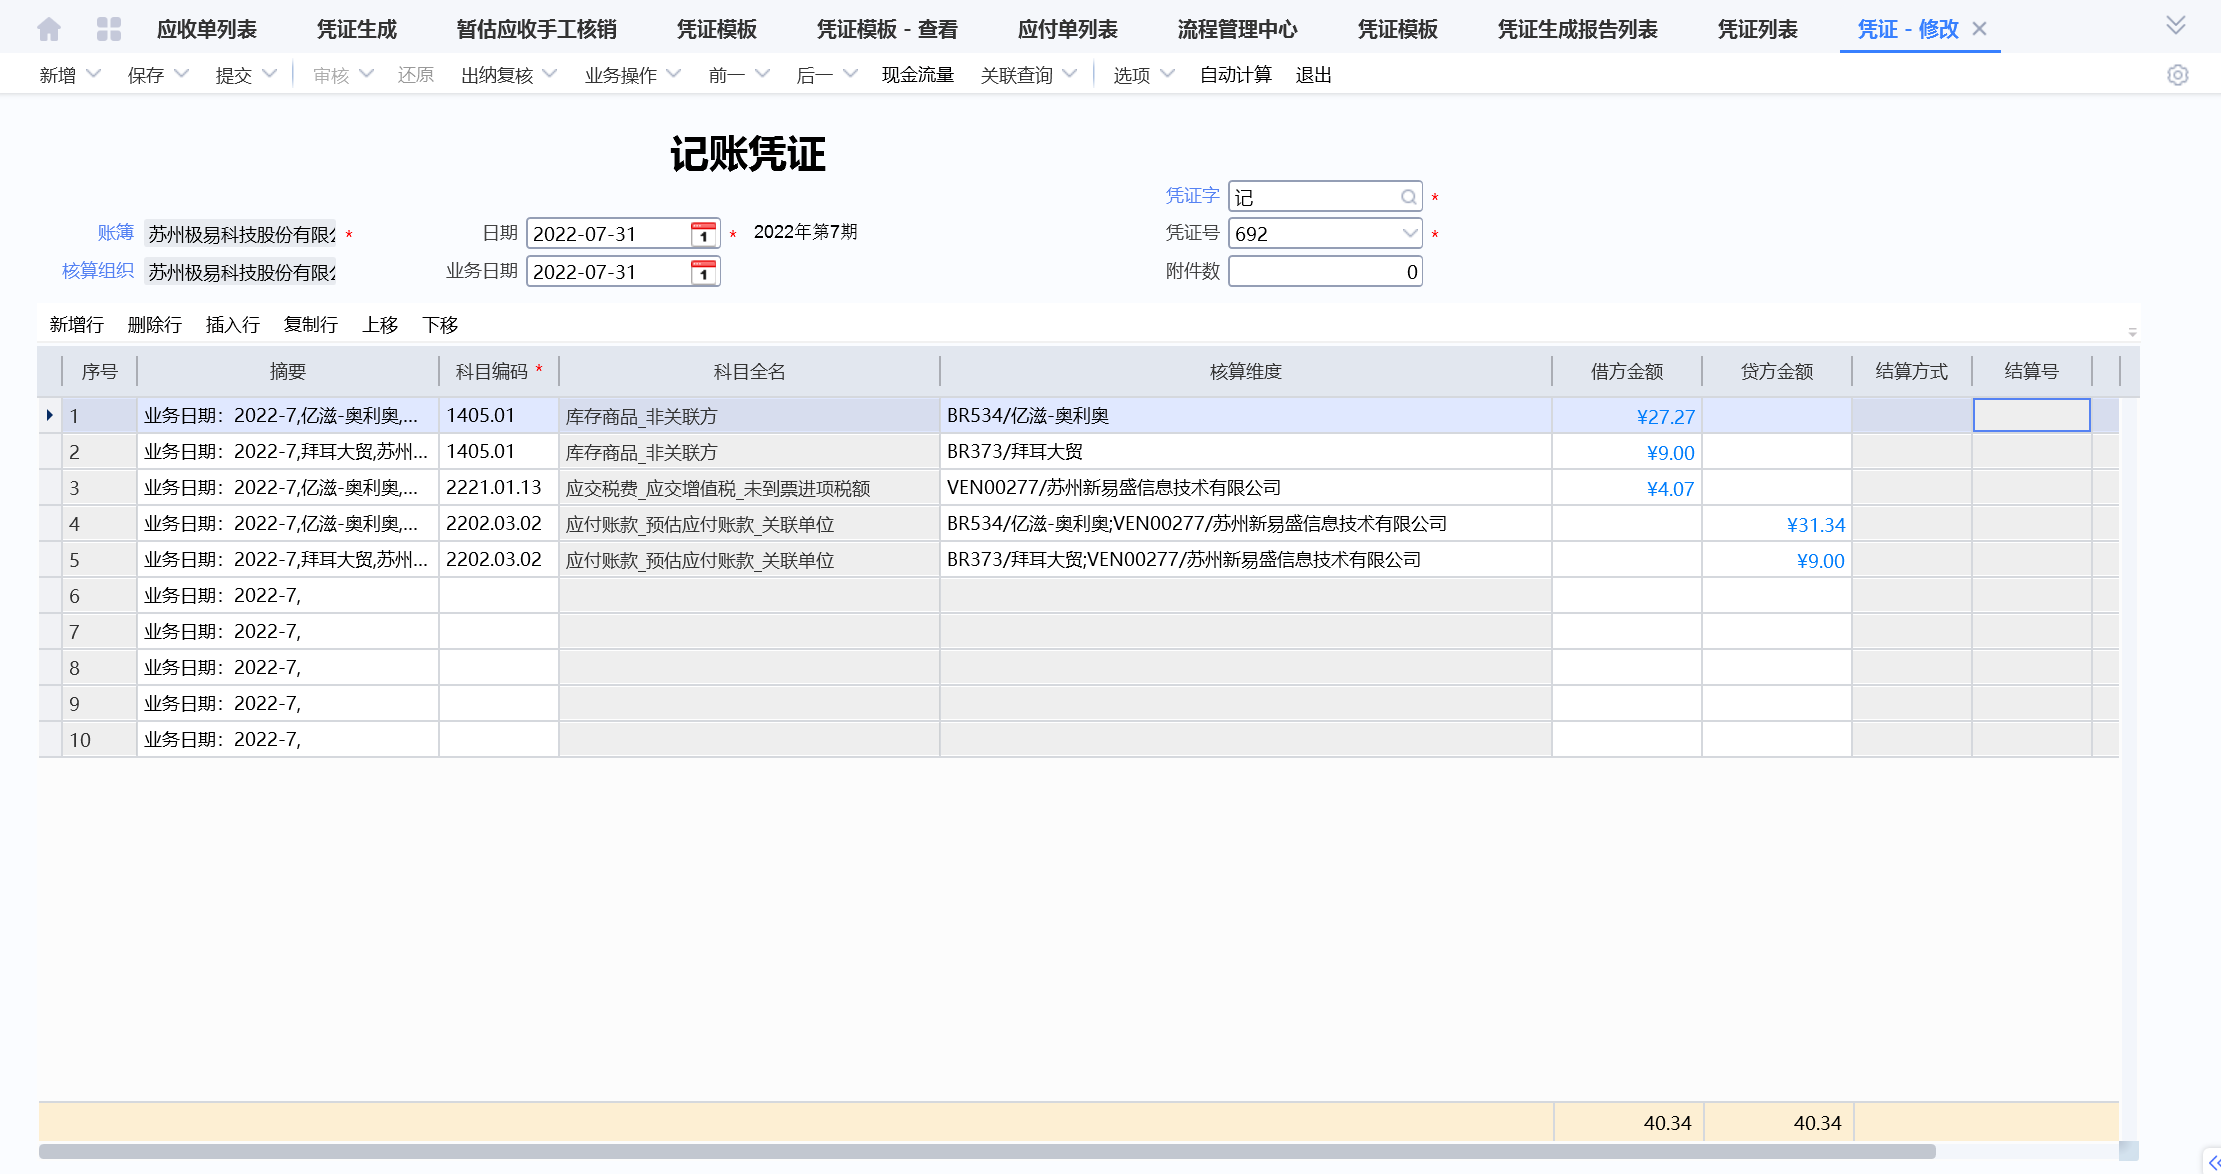Switch to 应付单列表 tab
This screenshot has width=2221, height=1174.
click(1068, 29)
